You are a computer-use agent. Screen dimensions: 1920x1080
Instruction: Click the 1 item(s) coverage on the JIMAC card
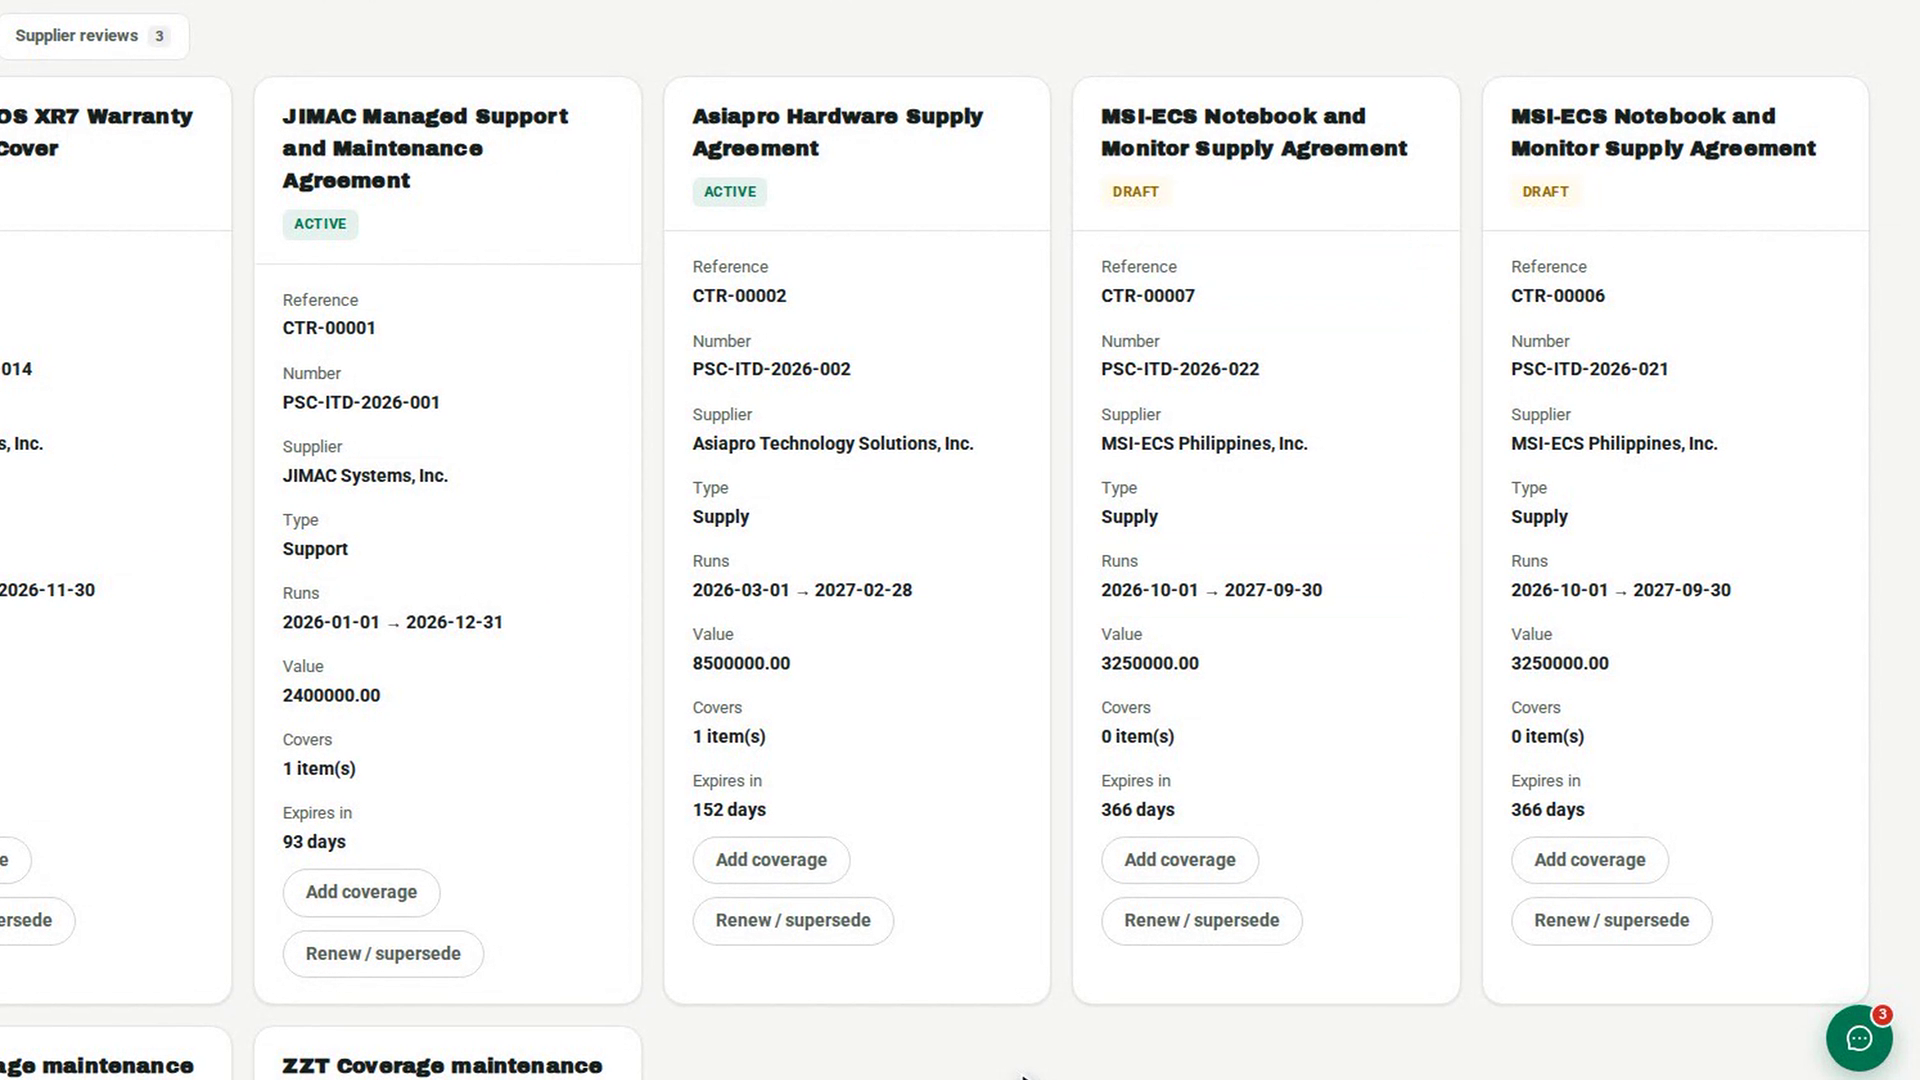[319, 769]
